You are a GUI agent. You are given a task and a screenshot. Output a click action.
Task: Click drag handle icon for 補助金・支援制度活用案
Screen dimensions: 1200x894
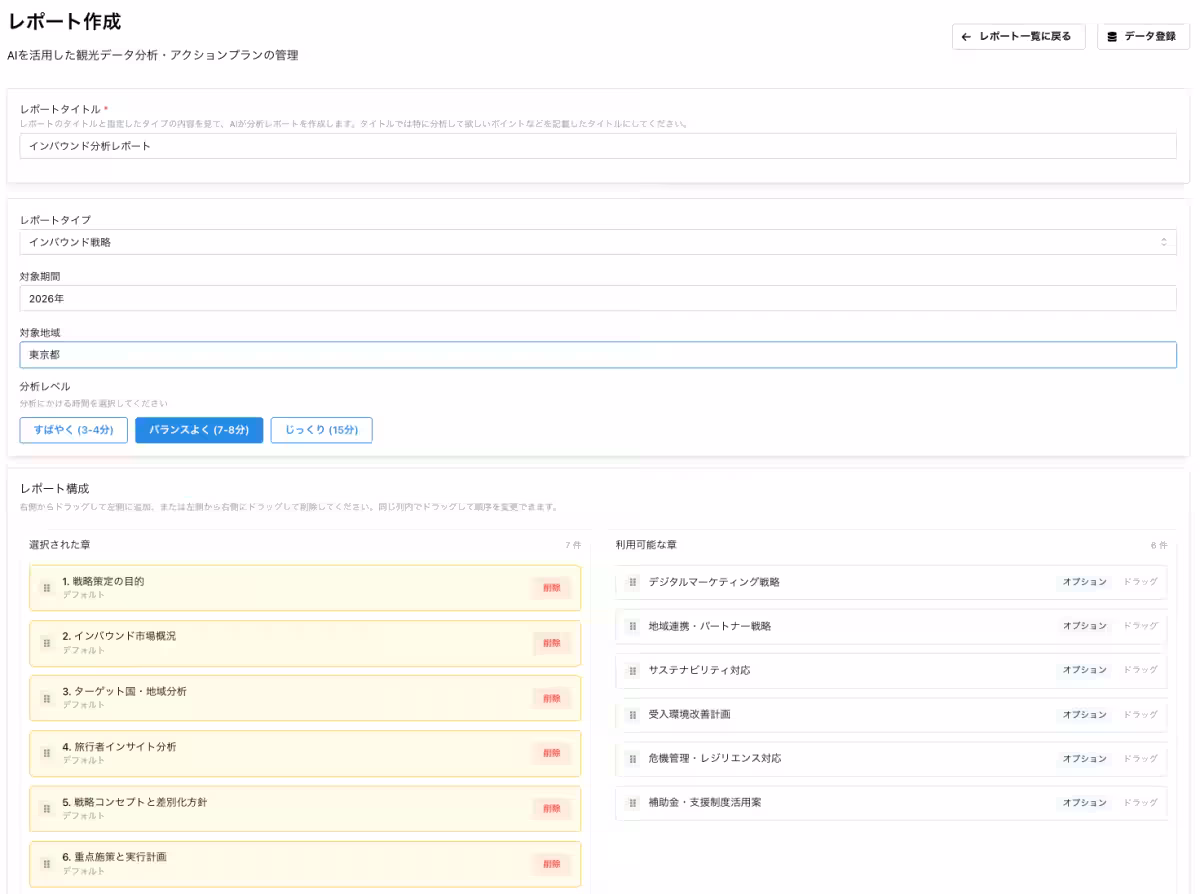632,803
